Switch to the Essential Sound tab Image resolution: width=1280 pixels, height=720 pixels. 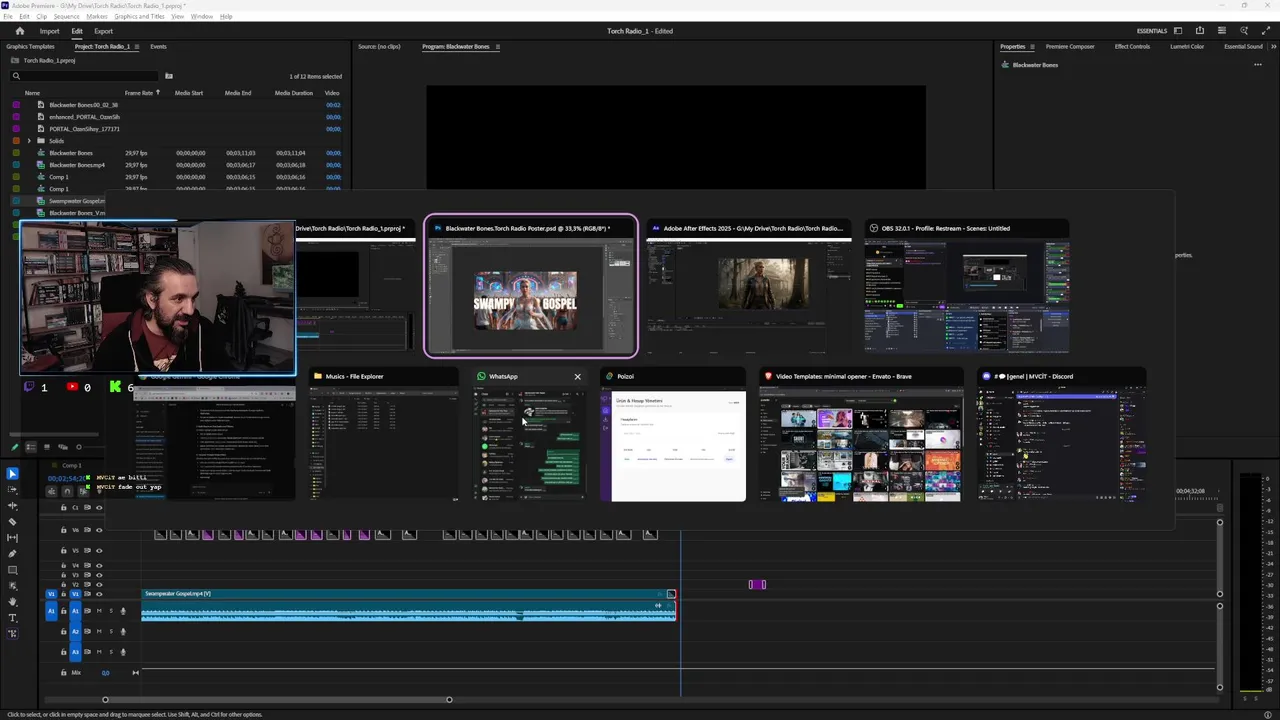click(1243, 46)
